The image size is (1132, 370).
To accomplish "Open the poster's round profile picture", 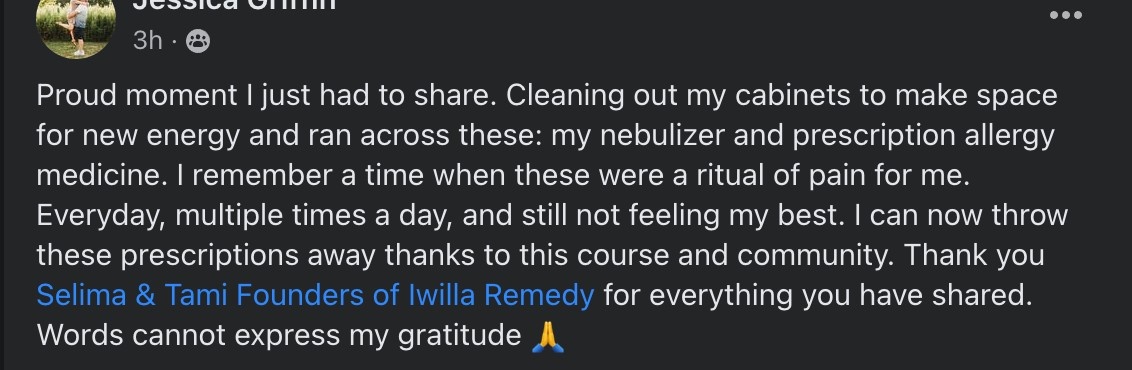I will [x=76, y=29].
